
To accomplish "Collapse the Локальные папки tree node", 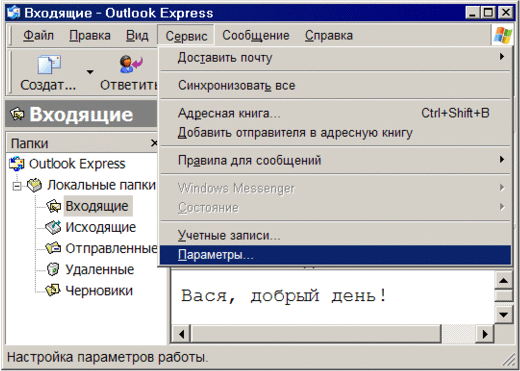I will coord(17,186).
